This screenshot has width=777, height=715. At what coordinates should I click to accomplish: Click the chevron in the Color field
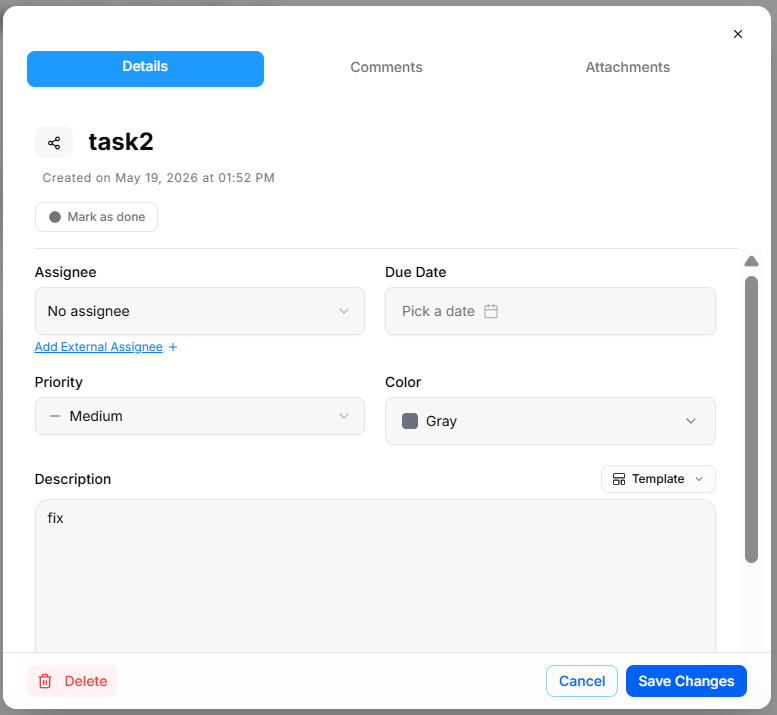coord(691,421)
